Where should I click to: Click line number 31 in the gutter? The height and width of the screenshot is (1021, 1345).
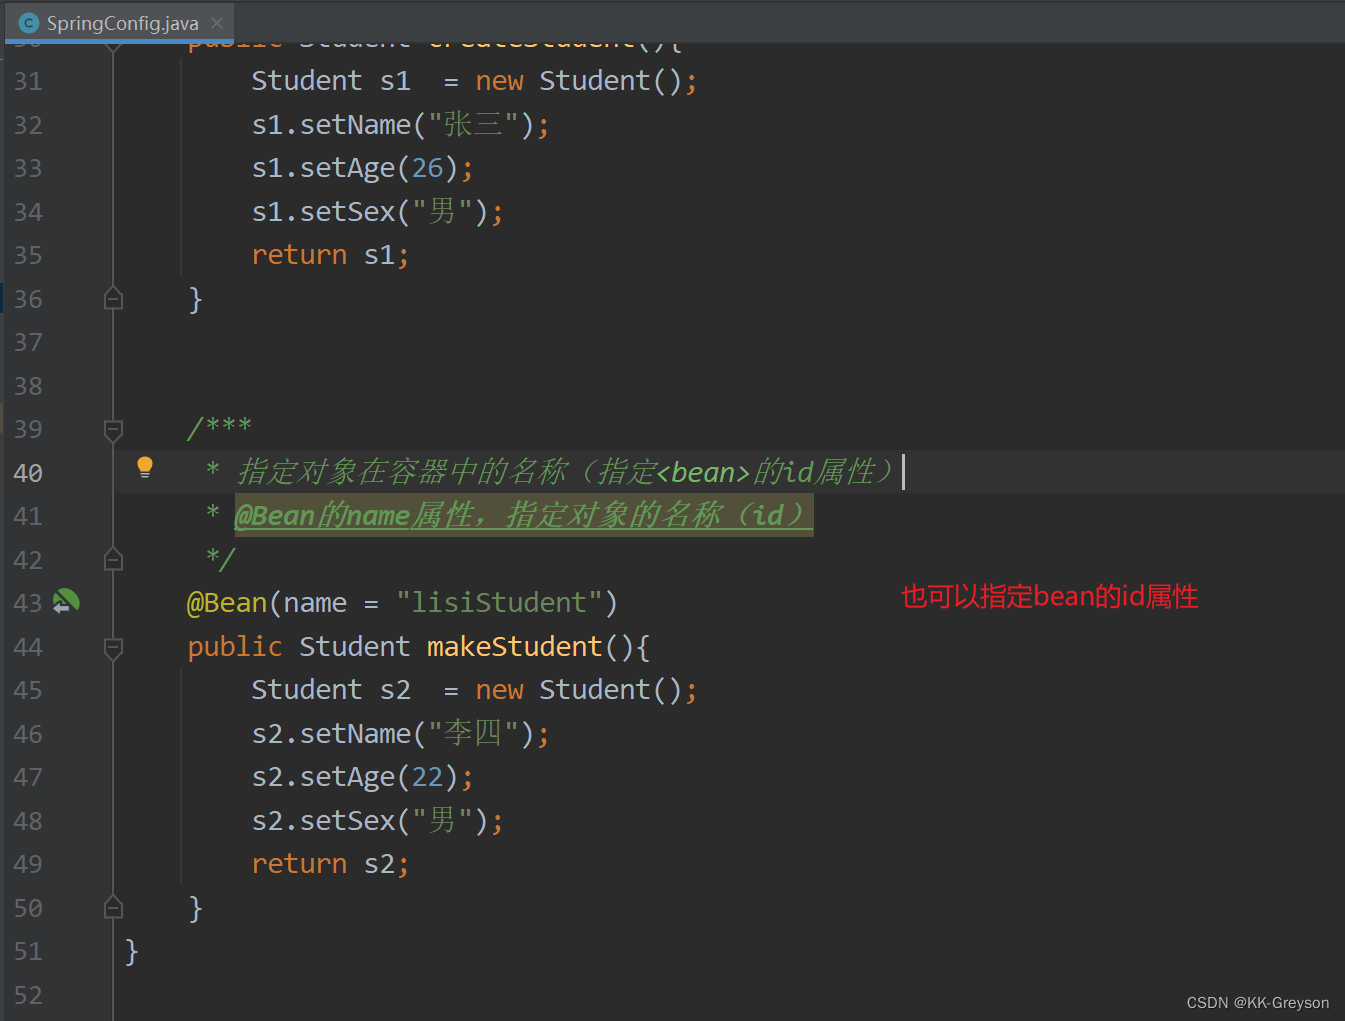28,81
